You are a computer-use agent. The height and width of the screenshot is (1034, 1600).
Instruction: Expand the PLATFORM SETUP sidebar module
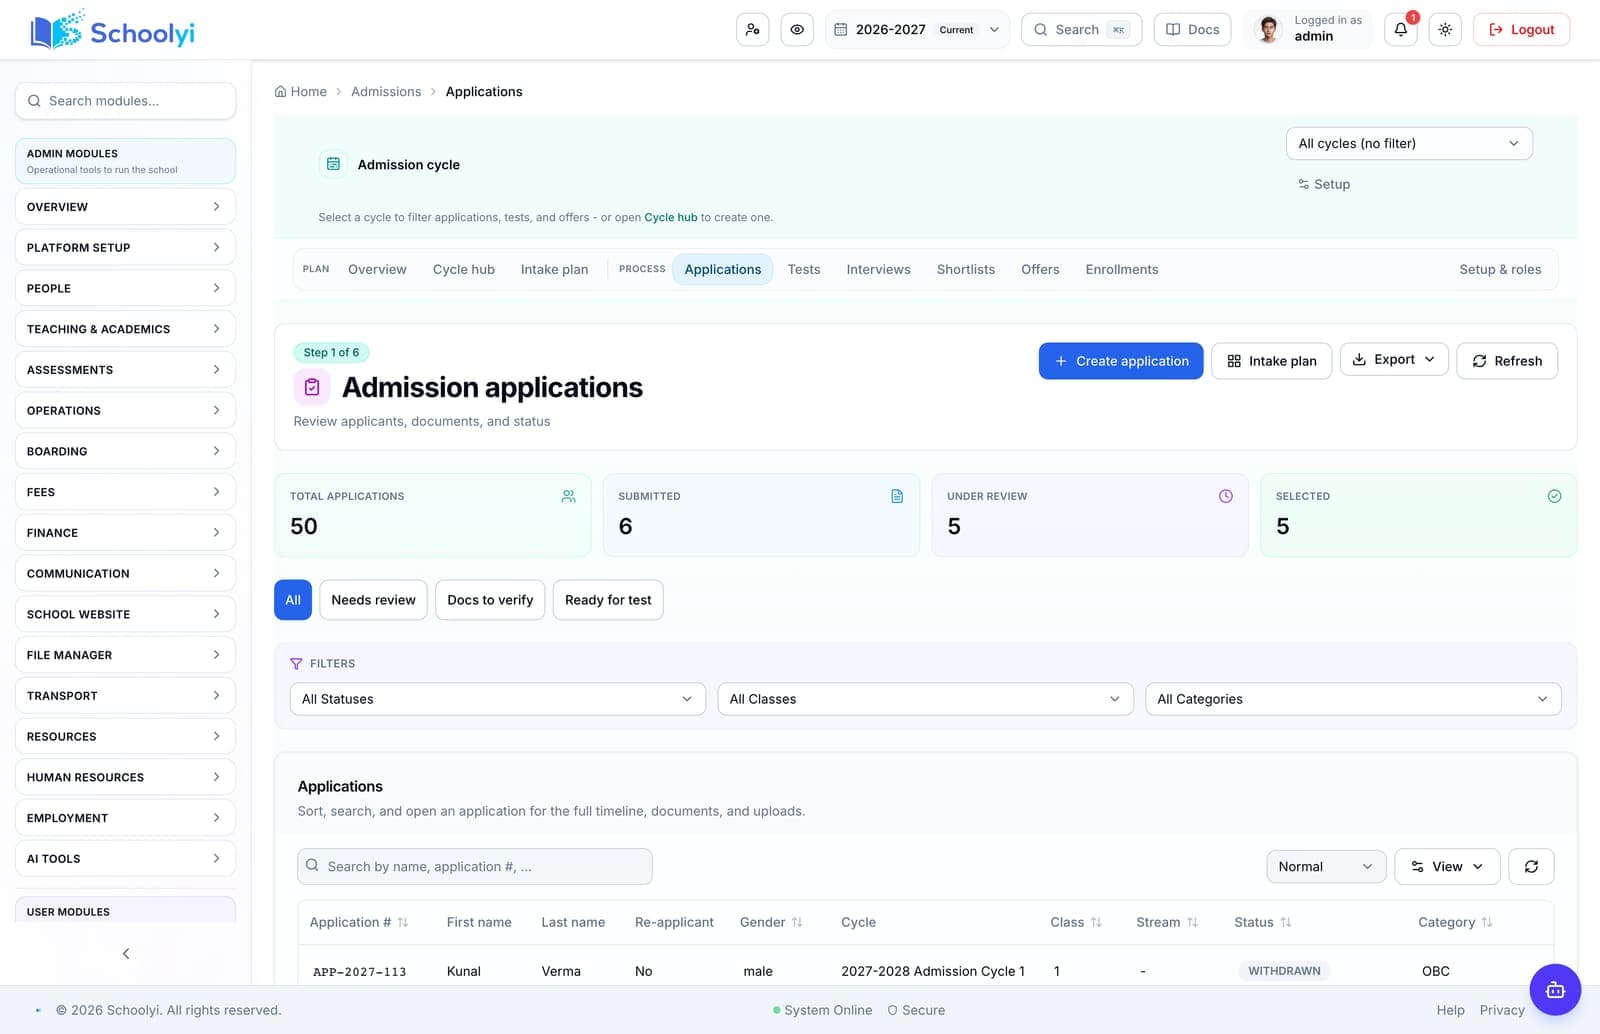tap(125, 247)
